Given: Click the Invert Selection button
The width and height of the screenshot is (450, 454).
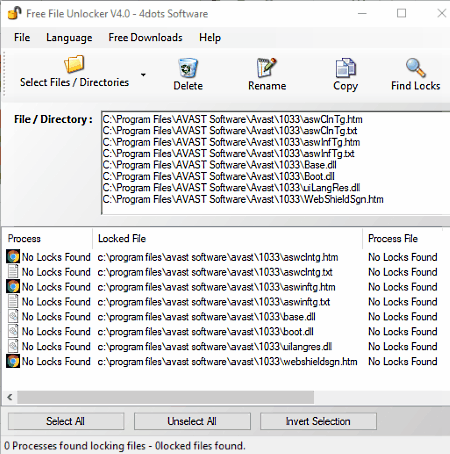Looking at the screenshot, I should [x=318, y=421].
